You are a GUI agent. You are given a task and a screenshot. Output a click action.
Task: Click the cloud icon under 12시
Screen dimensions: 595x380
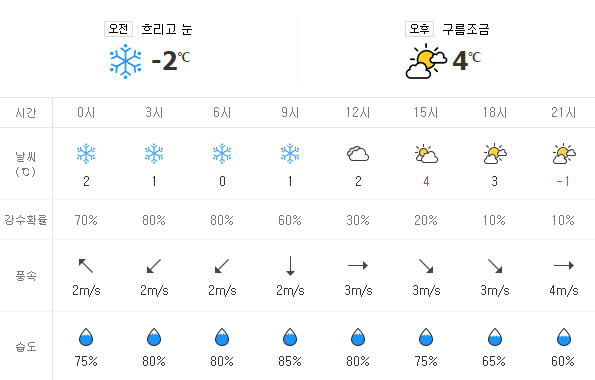(358, 154)
